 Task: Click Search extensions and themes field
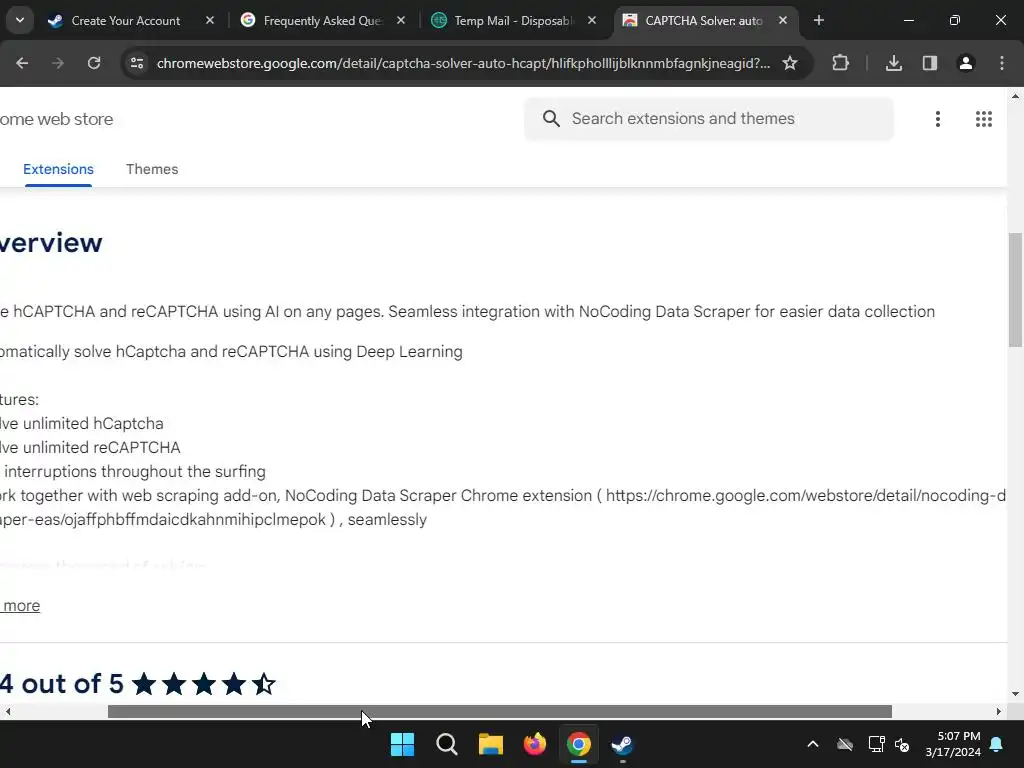[x=709, y=119]
